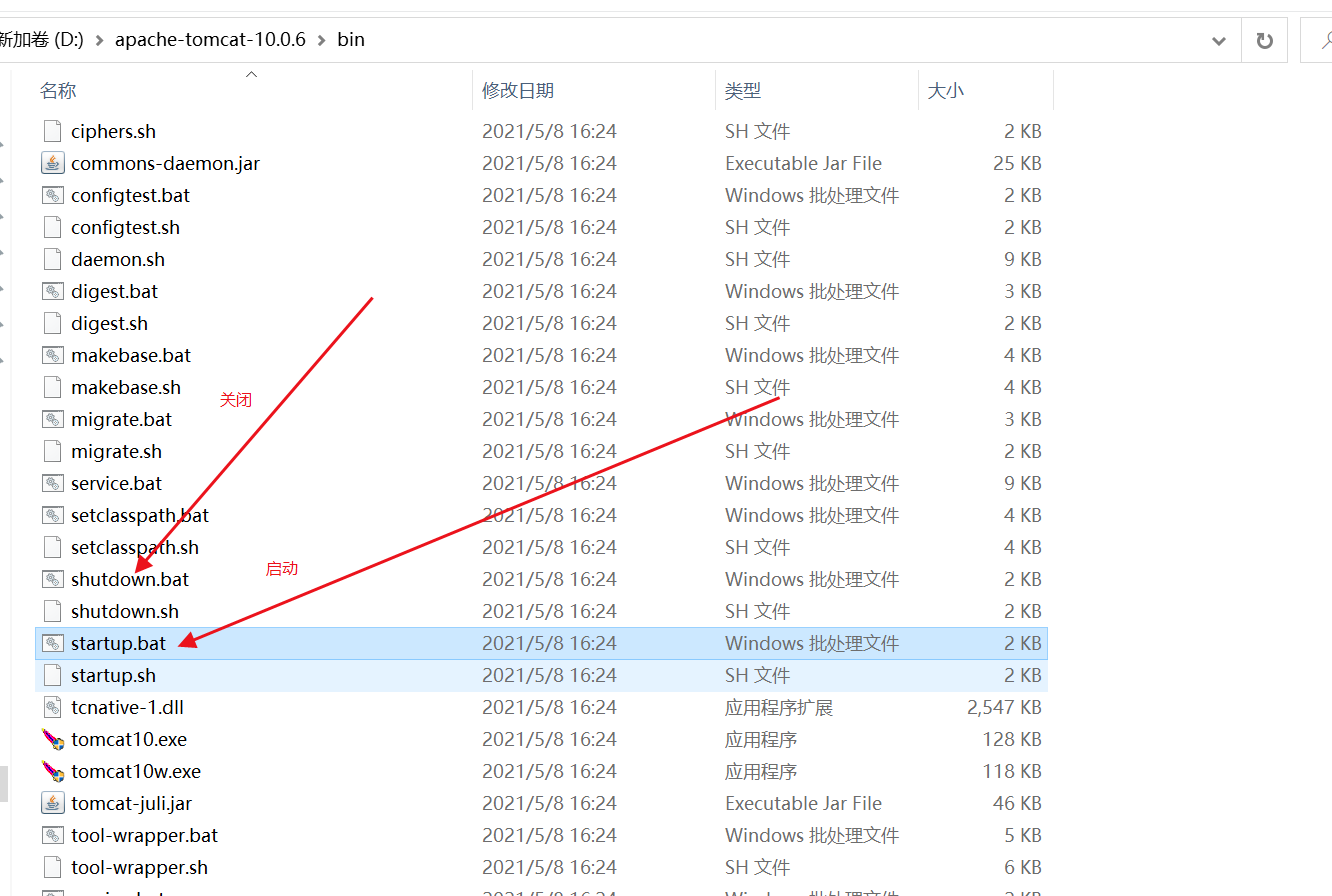Click the file name service.bat
This screenshot has height=896, width=1332.
pyautogui.click(x=116, y=483)
